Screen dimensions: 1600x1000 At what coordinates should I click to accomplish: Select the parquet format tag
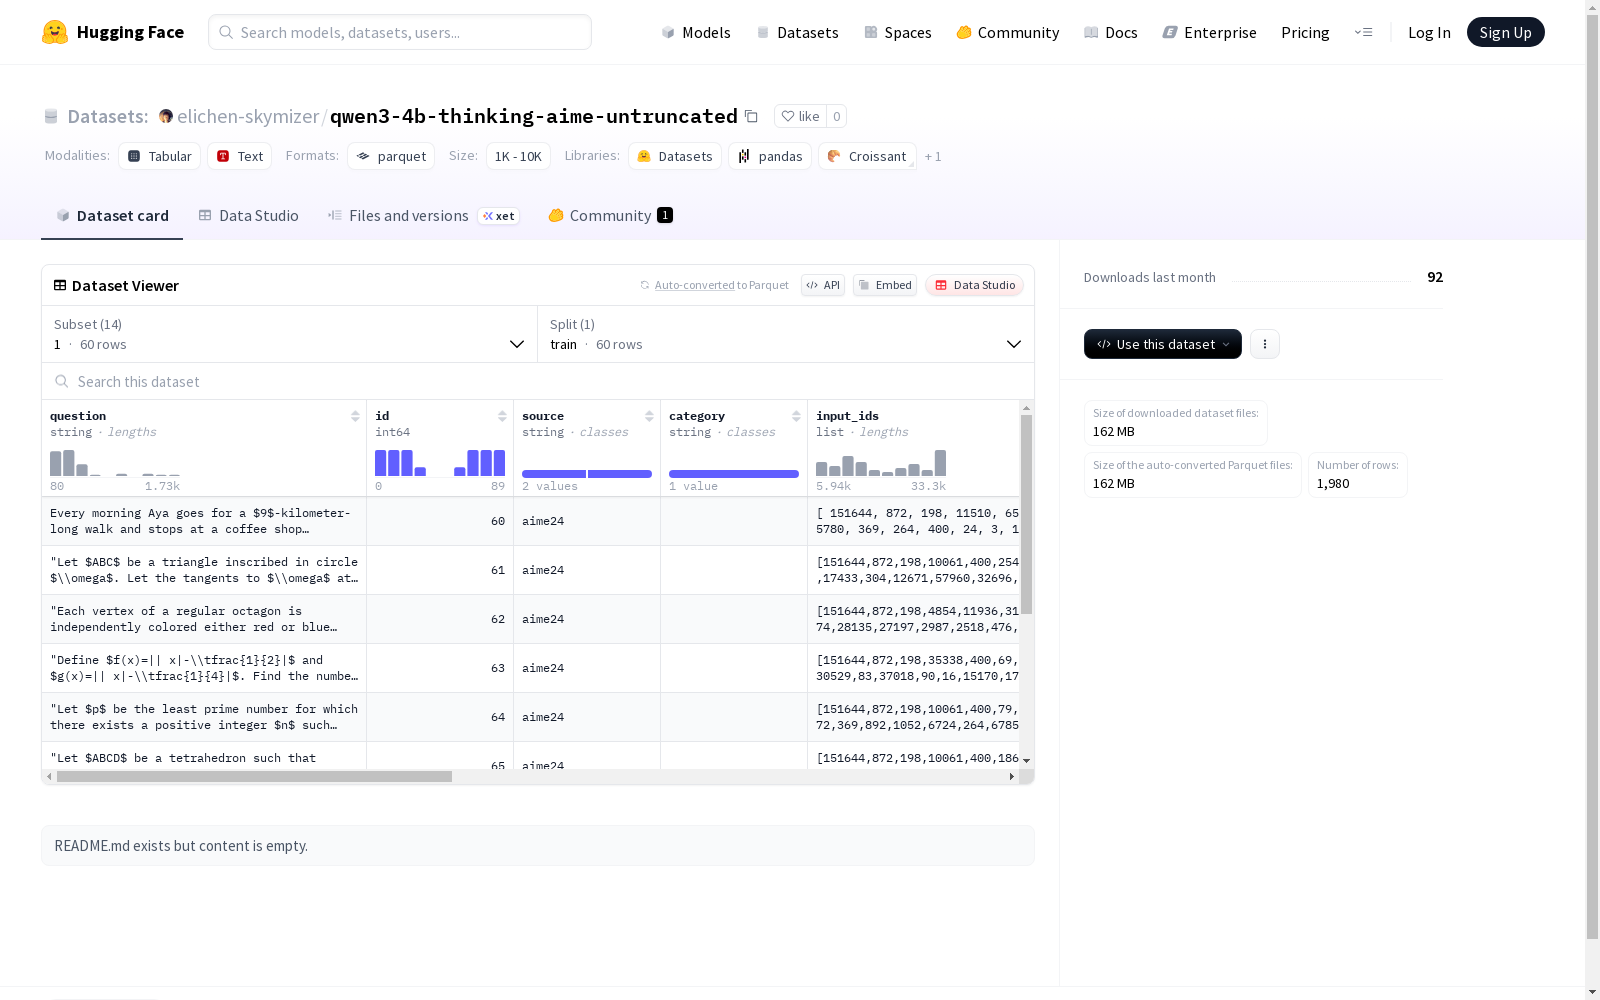pyautogui.click(x=391, y=156)
